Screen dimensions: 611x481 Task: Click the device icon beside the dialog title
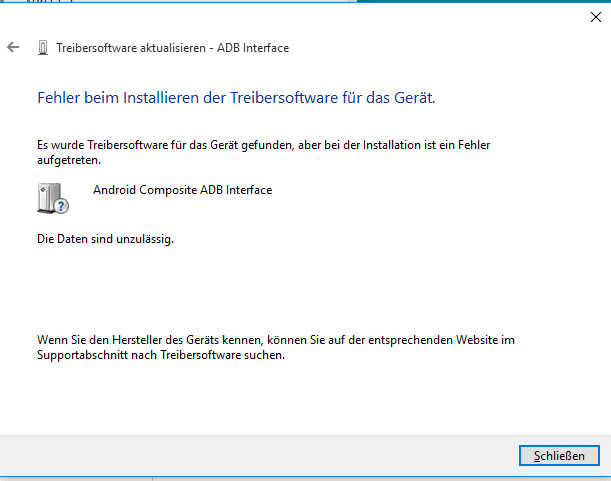coord(43,48)
